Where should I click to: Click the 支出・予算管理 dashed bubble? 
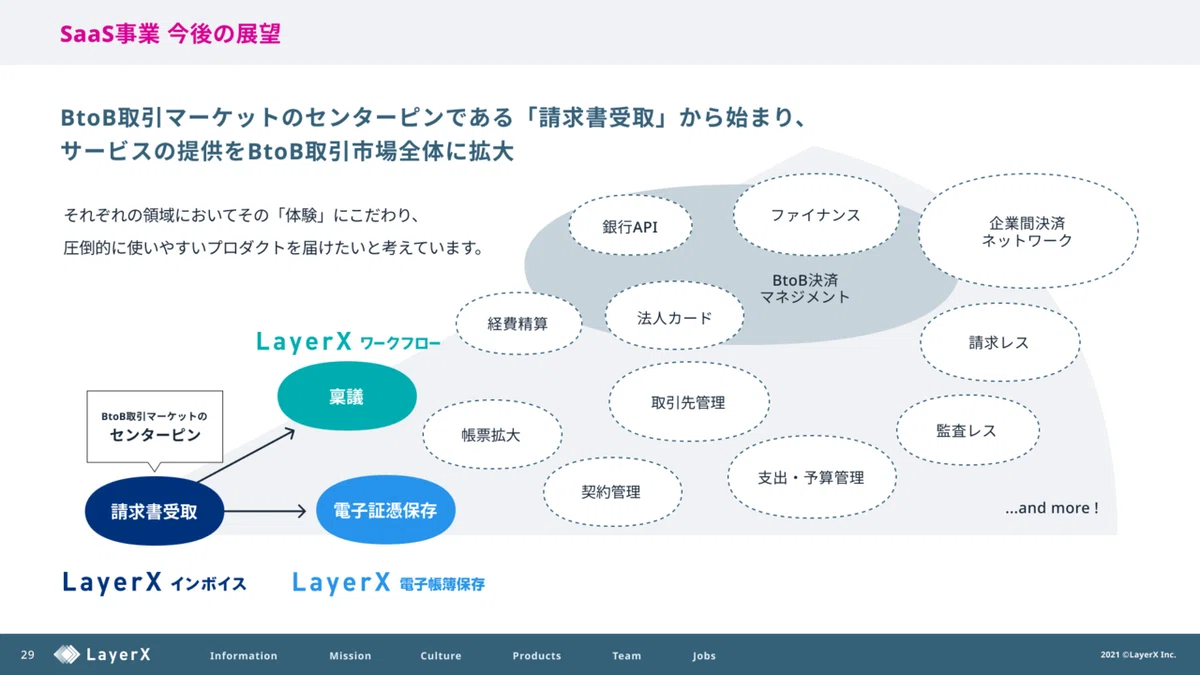[811, 478]
